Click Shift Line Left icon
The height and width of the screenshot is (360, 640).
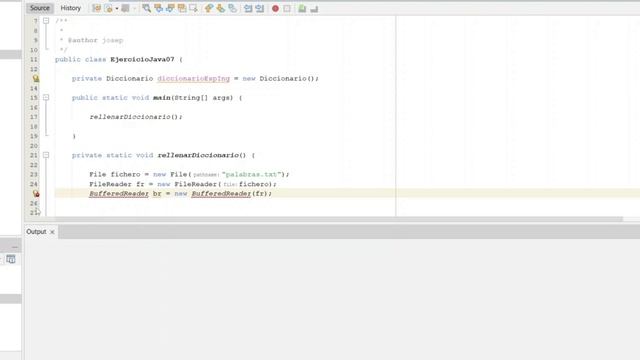point(248,8)
